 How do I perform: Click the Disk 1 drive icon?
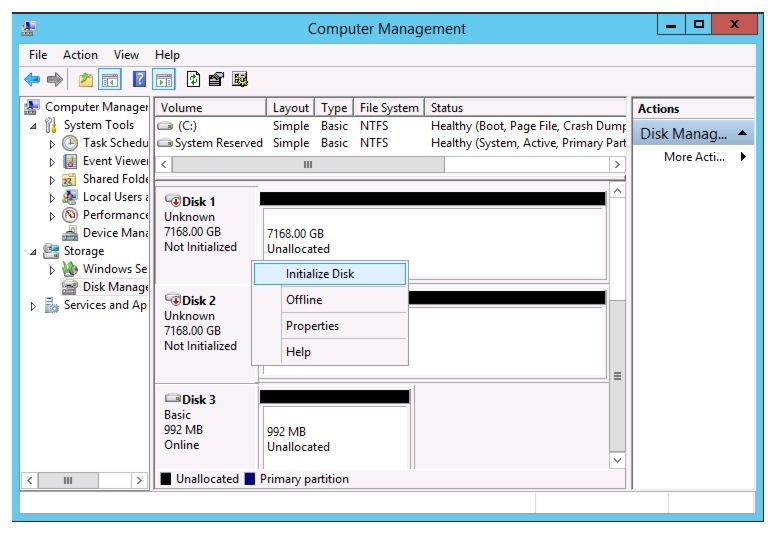pos(173,201)
